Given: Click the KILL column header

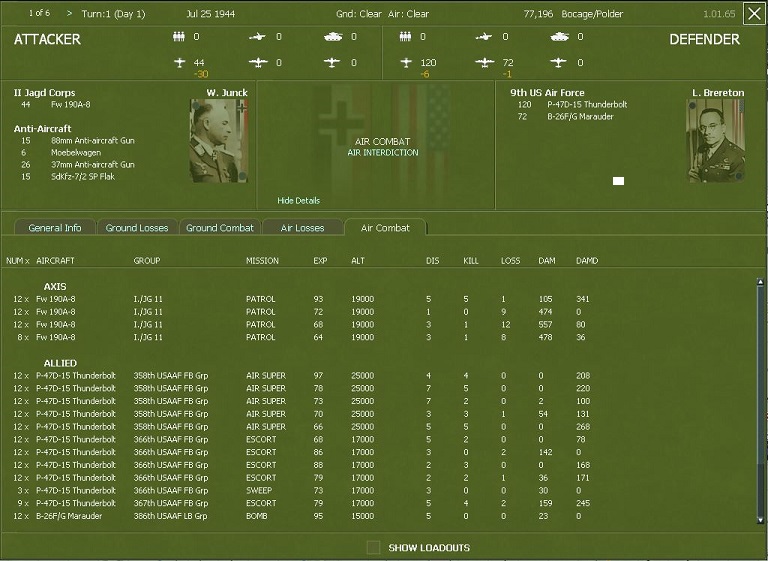Looking at the screenshot, I should (471, 261).
